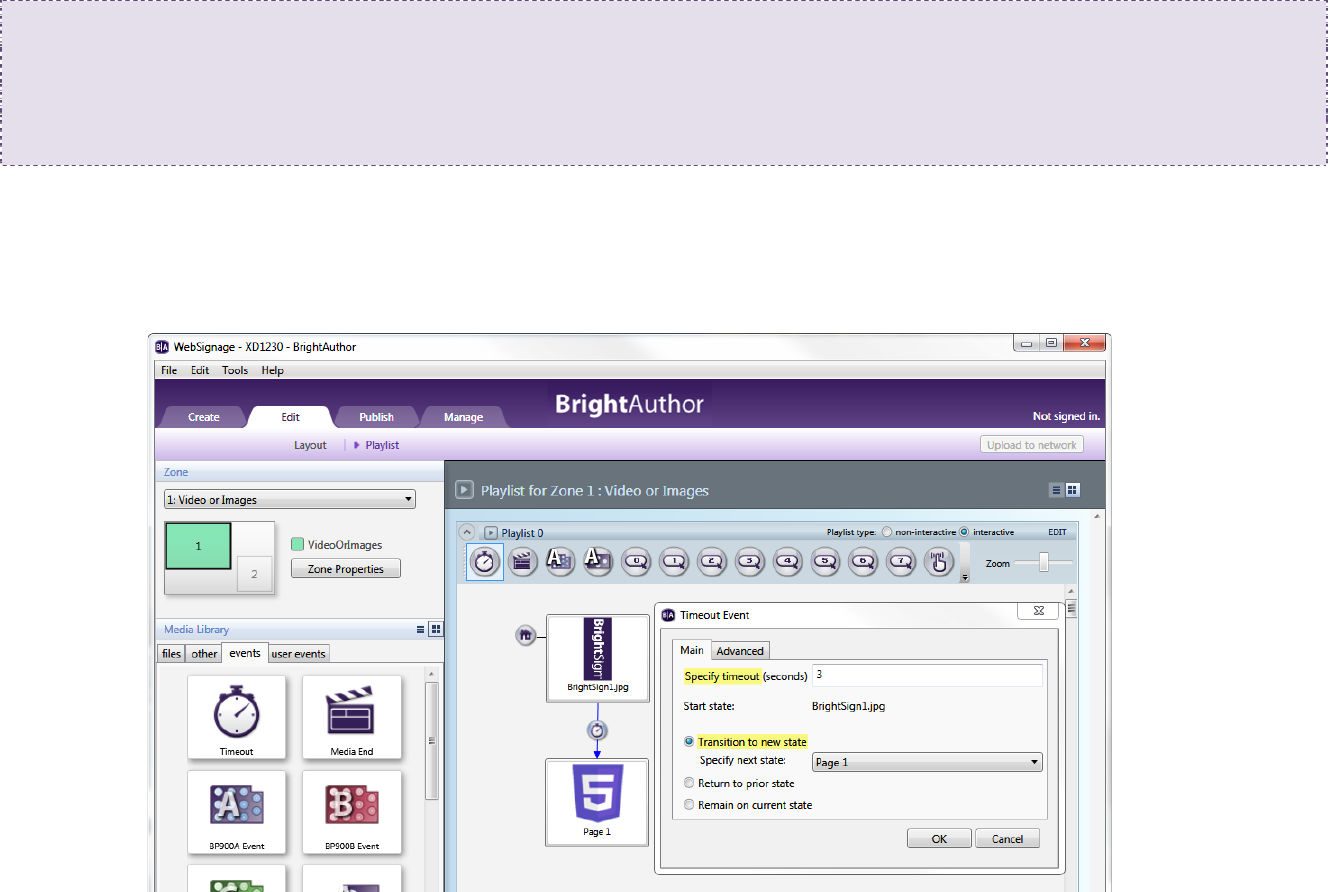Pick the number 0 event icon in the toolbar
This screenshot has height=892, width=1328.
(x=636, y=562)
